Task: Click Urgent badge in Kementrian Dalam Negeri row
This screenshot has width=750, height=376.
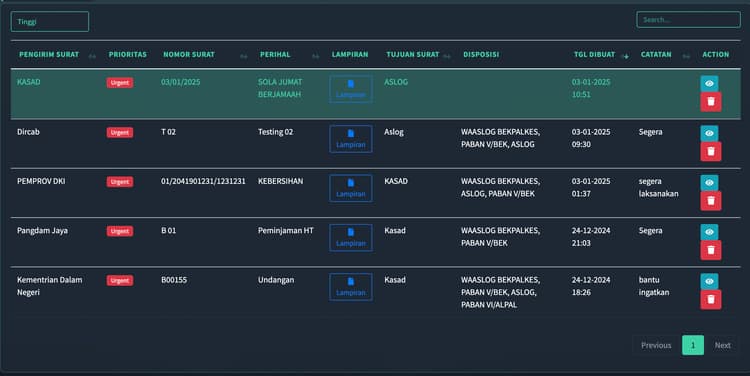Action: pyautogui.click(x=120, y=280)
